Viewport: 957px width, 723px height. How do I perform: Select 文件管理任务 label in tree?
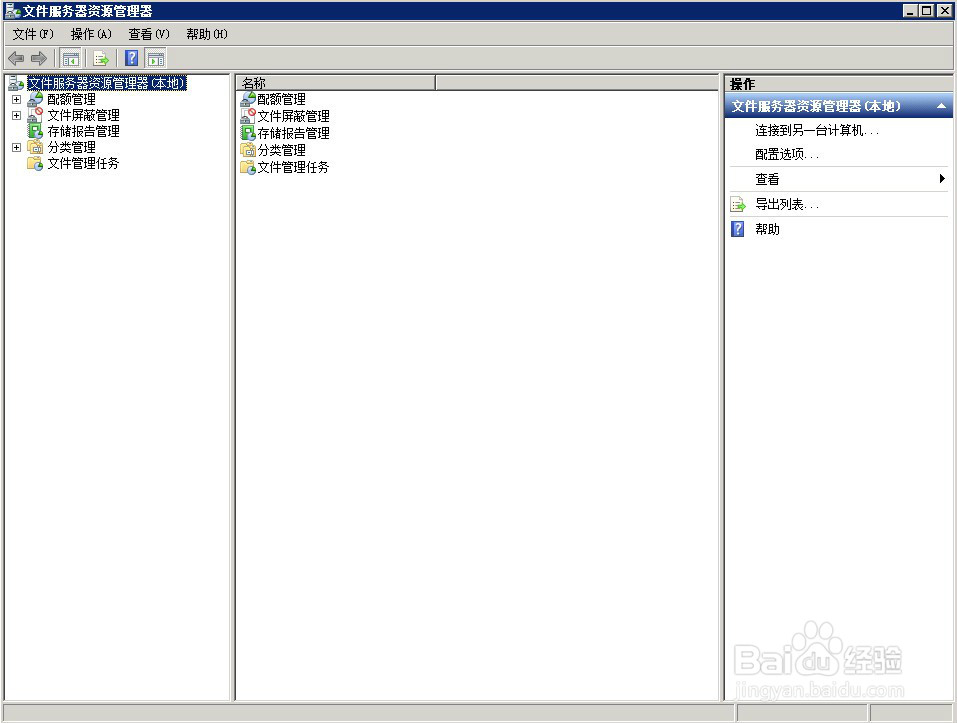tap(84, 163)
